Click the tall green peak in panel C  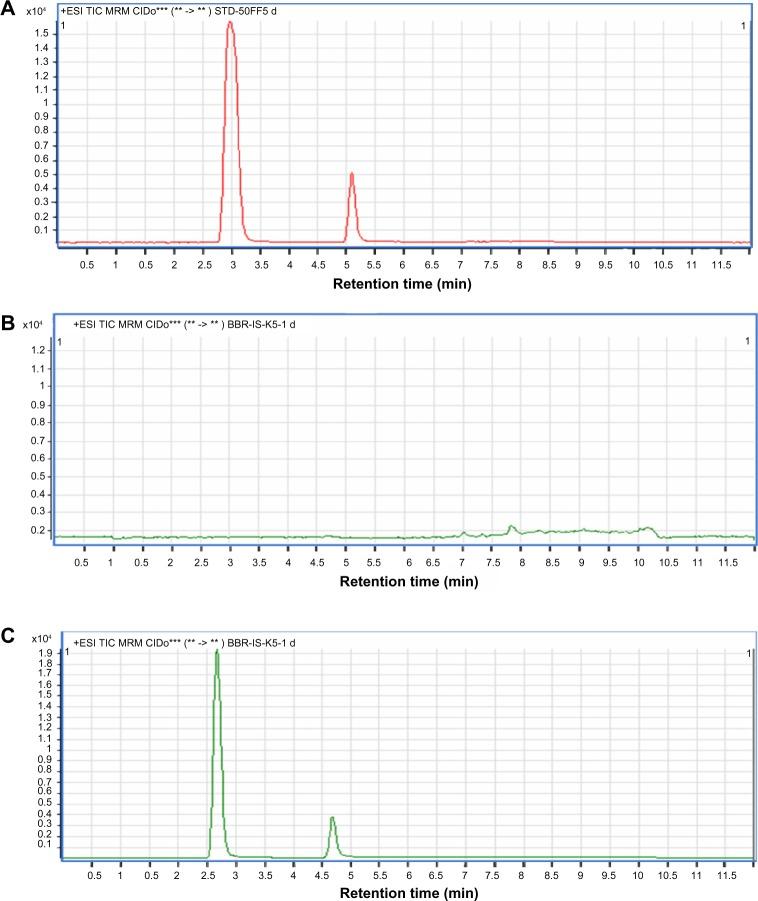coord(217,754)
